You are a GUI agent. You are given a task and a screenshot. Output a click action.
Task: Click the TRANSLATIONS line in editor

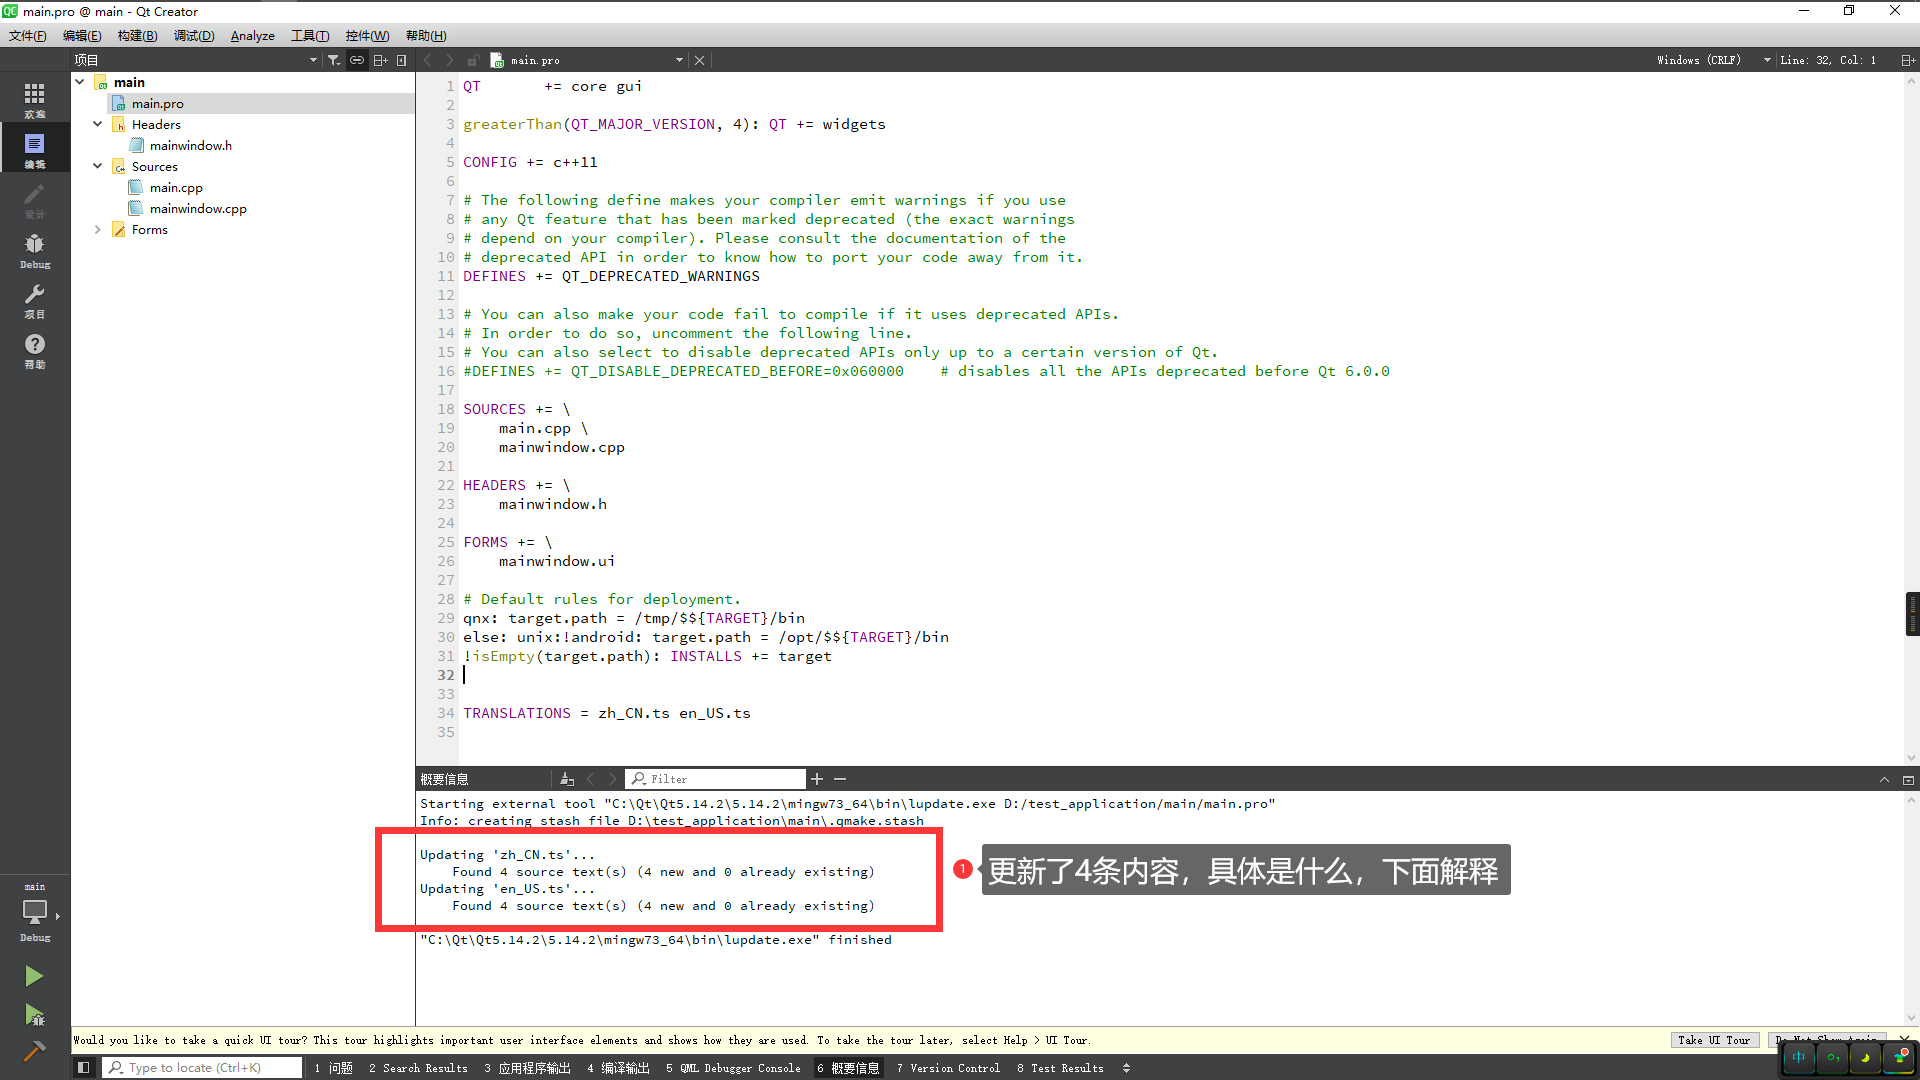pyautogui.click(x=606, y=713)
